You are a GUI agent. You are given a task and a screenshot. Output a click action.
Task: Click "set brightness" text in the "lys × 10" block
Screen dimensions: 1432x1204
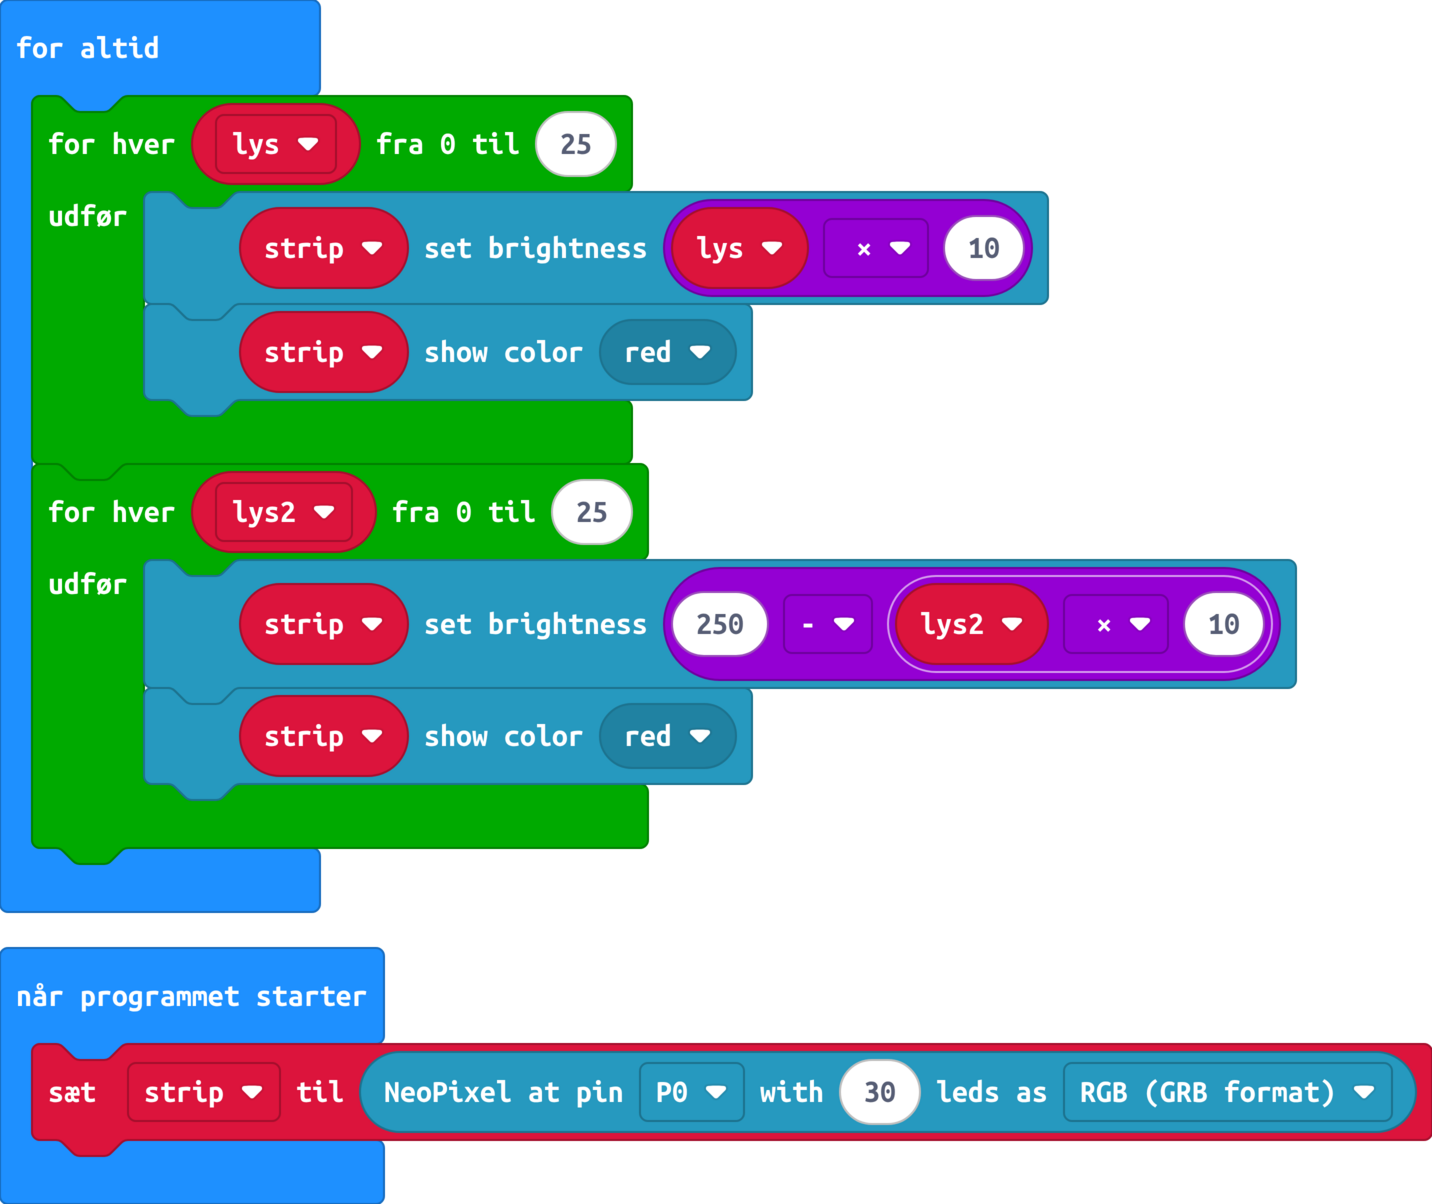[x=536, y=248]
